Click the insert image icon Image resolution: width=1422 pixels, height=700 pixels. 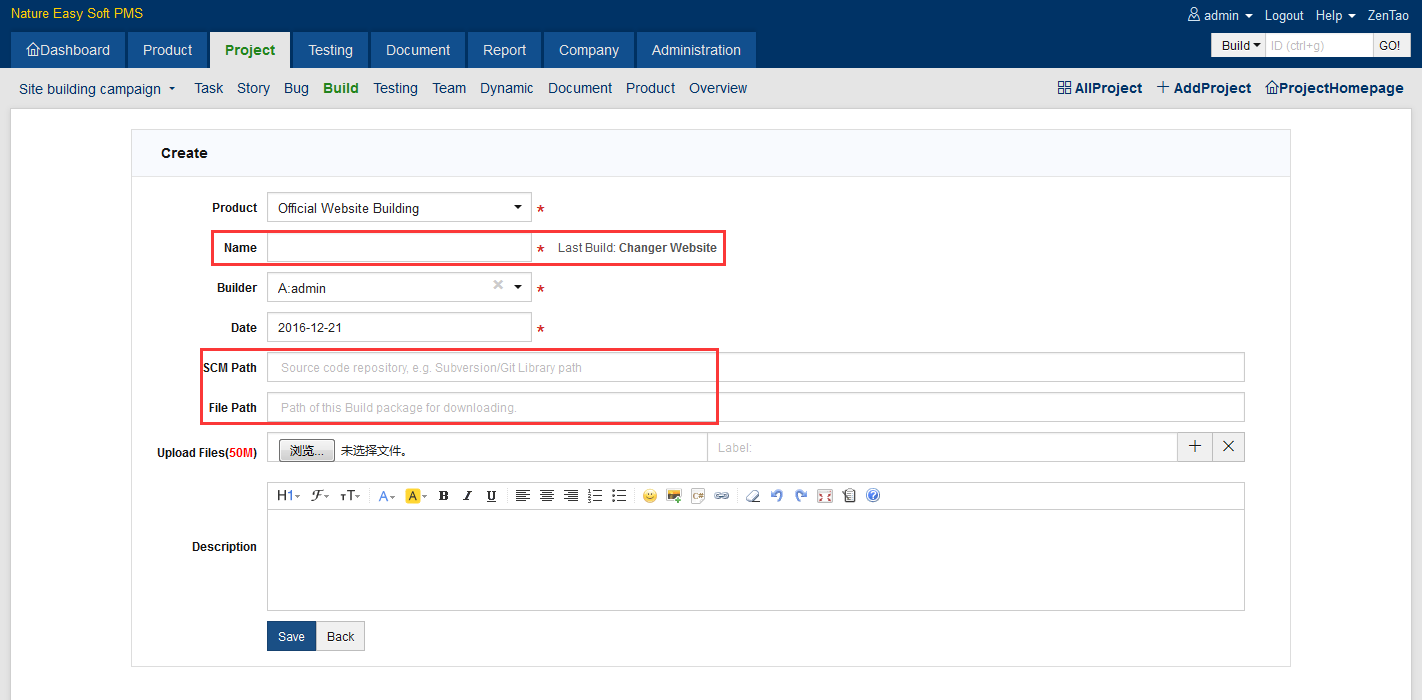pyautogui.click(x=674, y=496)
